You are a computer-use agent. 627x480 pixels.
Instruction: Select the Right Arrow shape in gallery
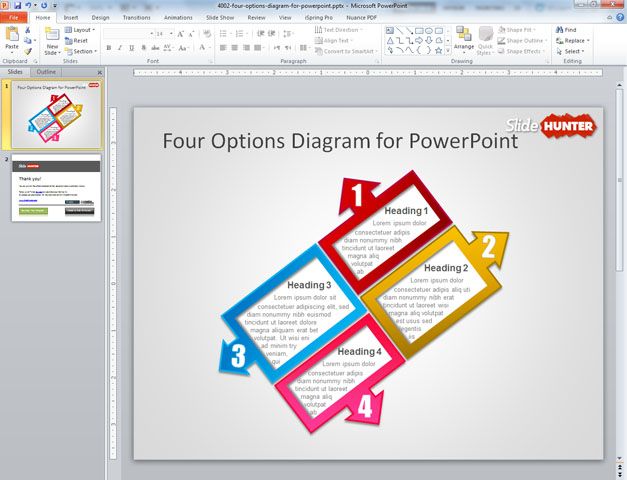419,40
